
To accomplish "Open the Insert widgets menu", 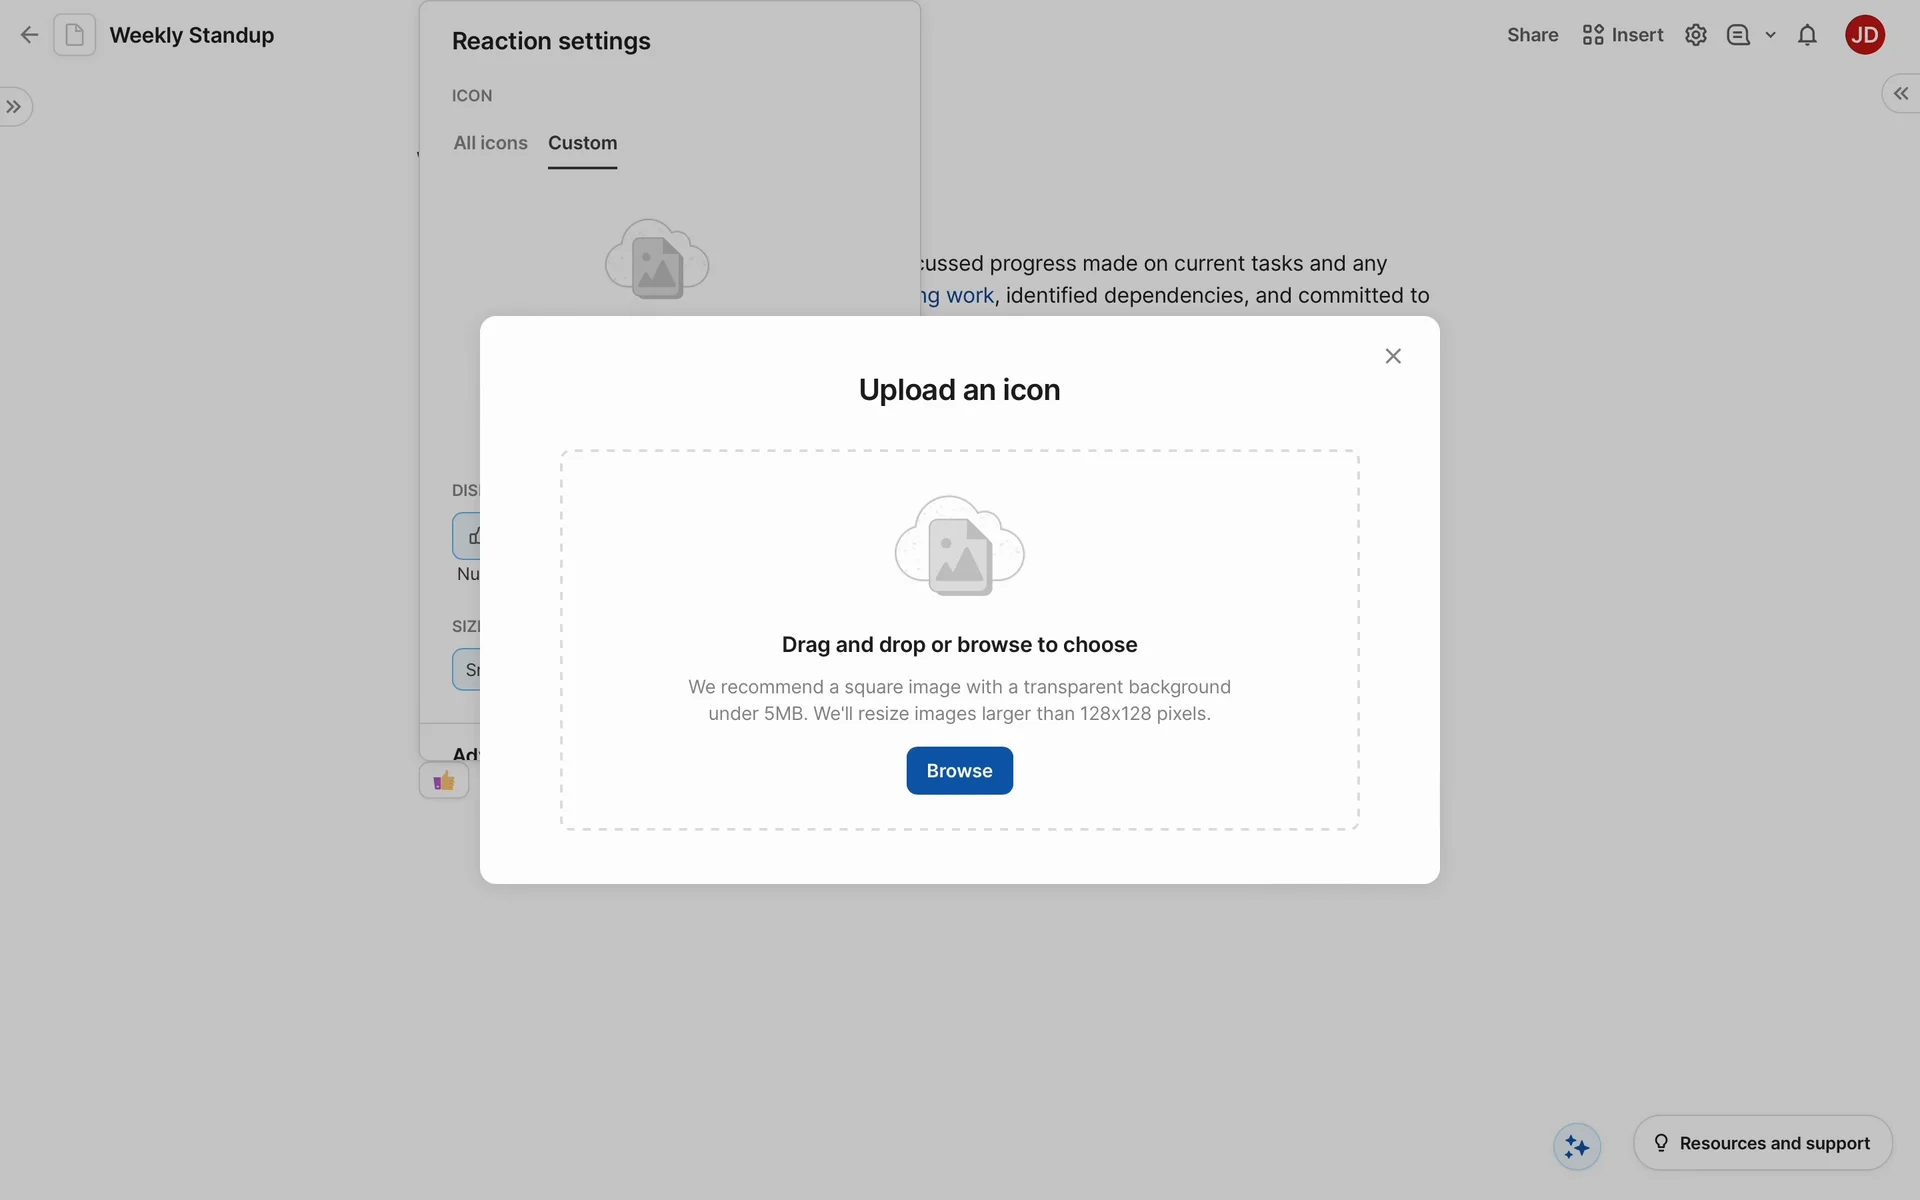I will tap(1622, 35).
